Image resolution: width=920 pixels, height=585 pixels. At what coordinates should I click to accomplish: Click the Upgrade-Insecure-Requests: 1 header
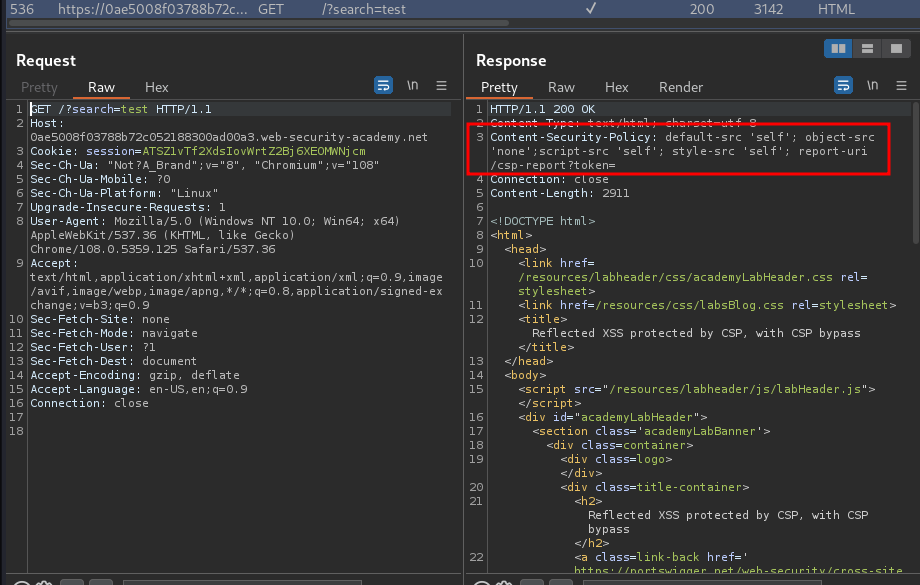(128, 207)
